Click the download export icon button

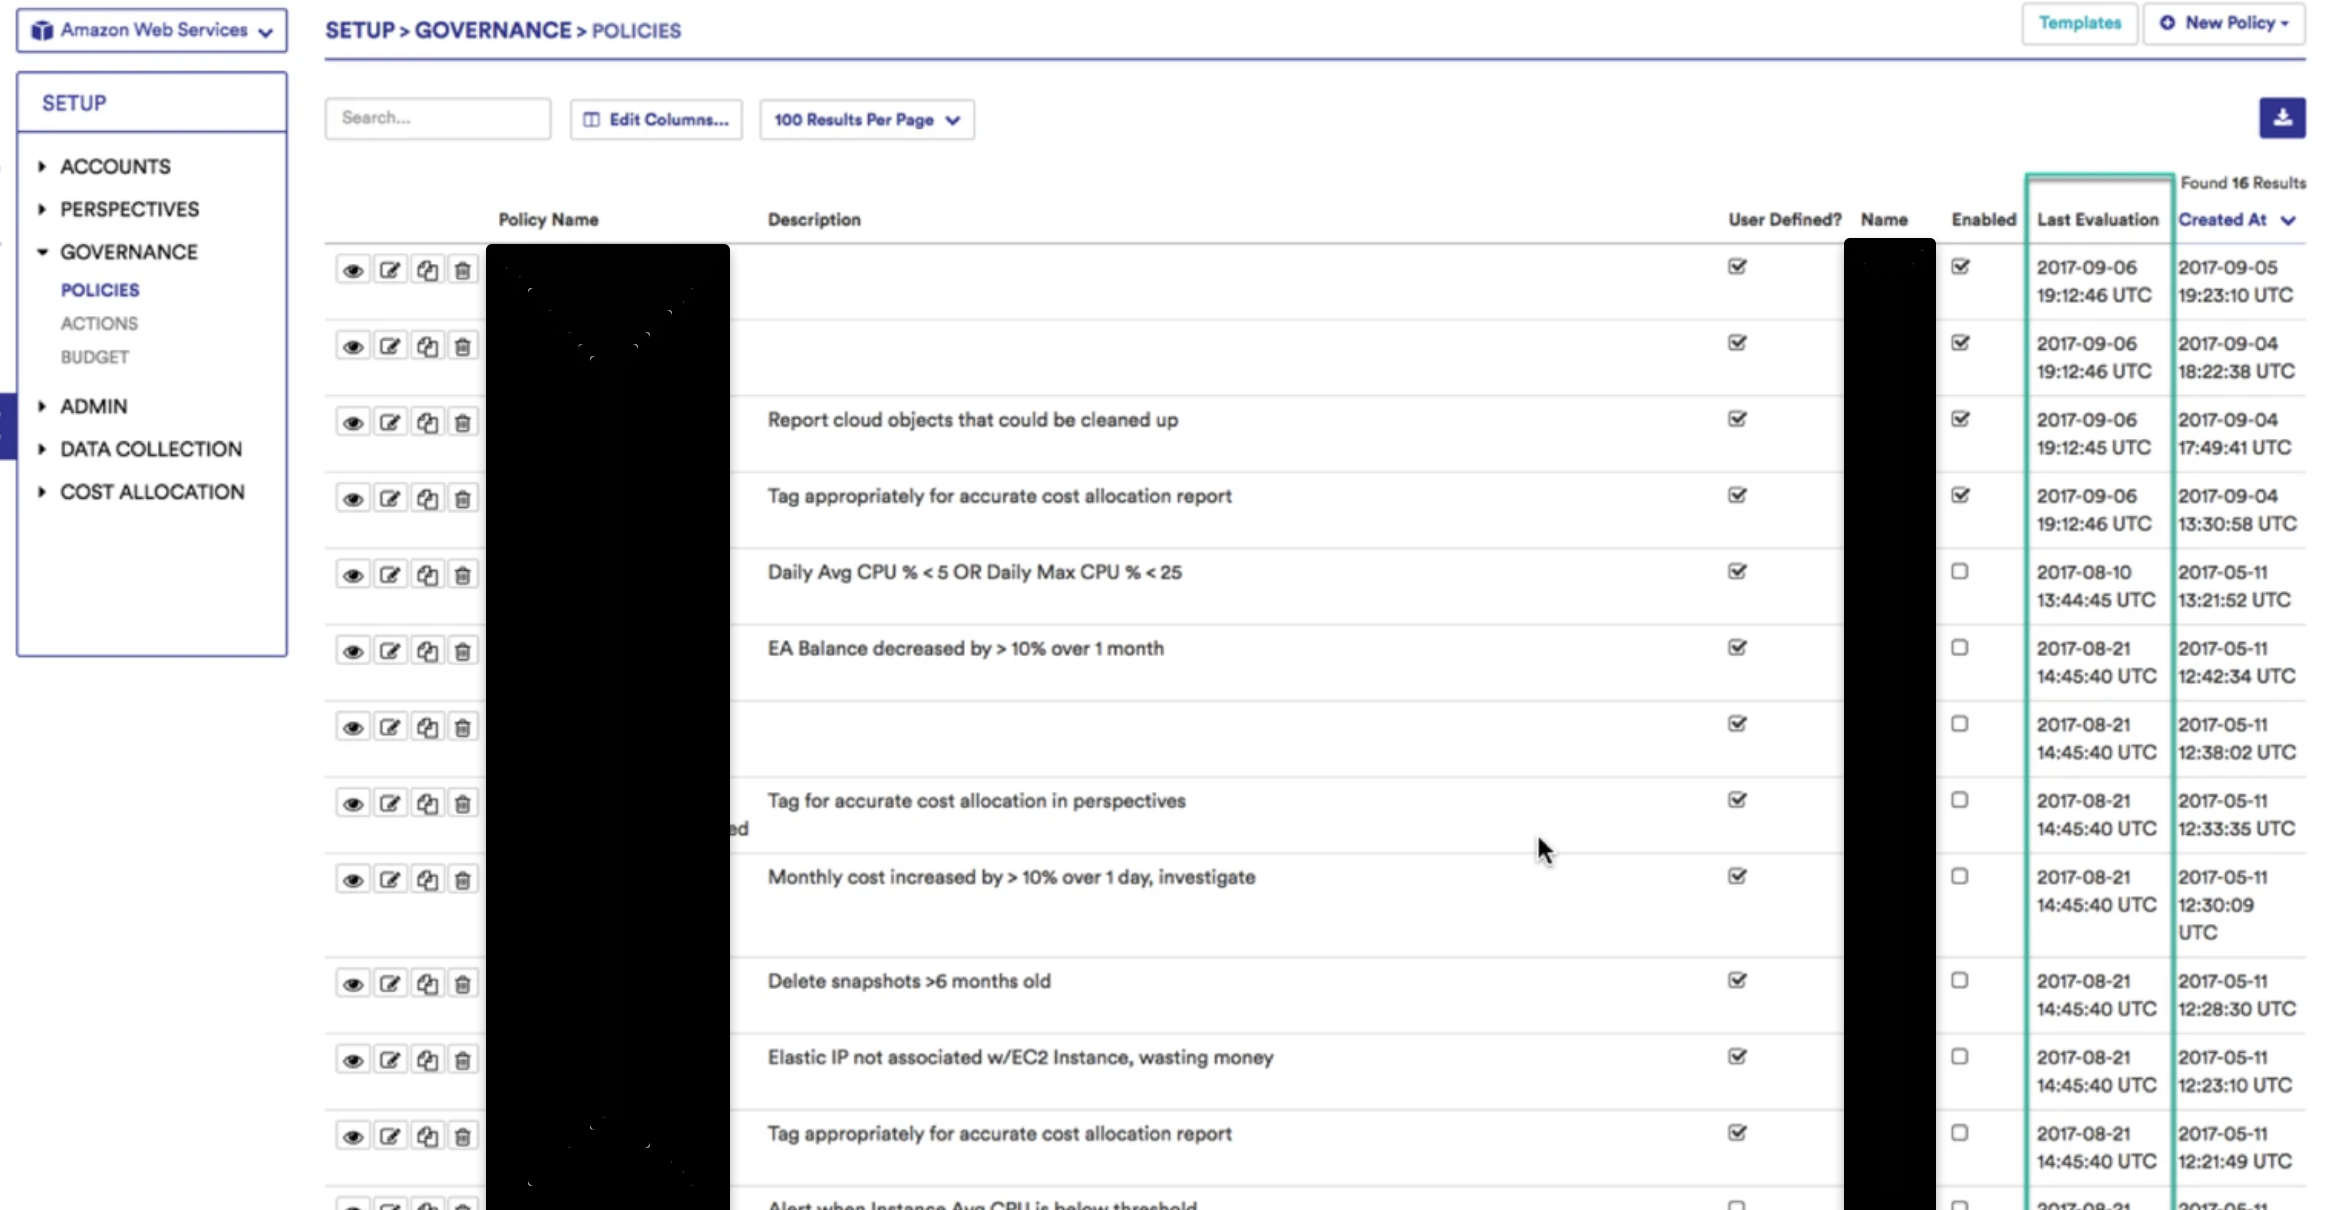[2281, 118]
